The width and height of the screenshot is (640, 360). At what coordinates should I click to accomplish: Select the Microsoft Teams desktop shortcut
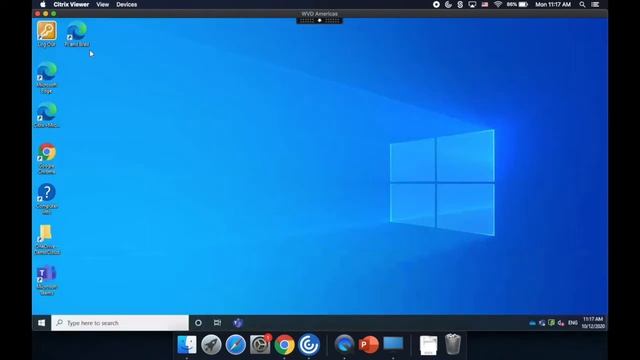coord(47,280)
